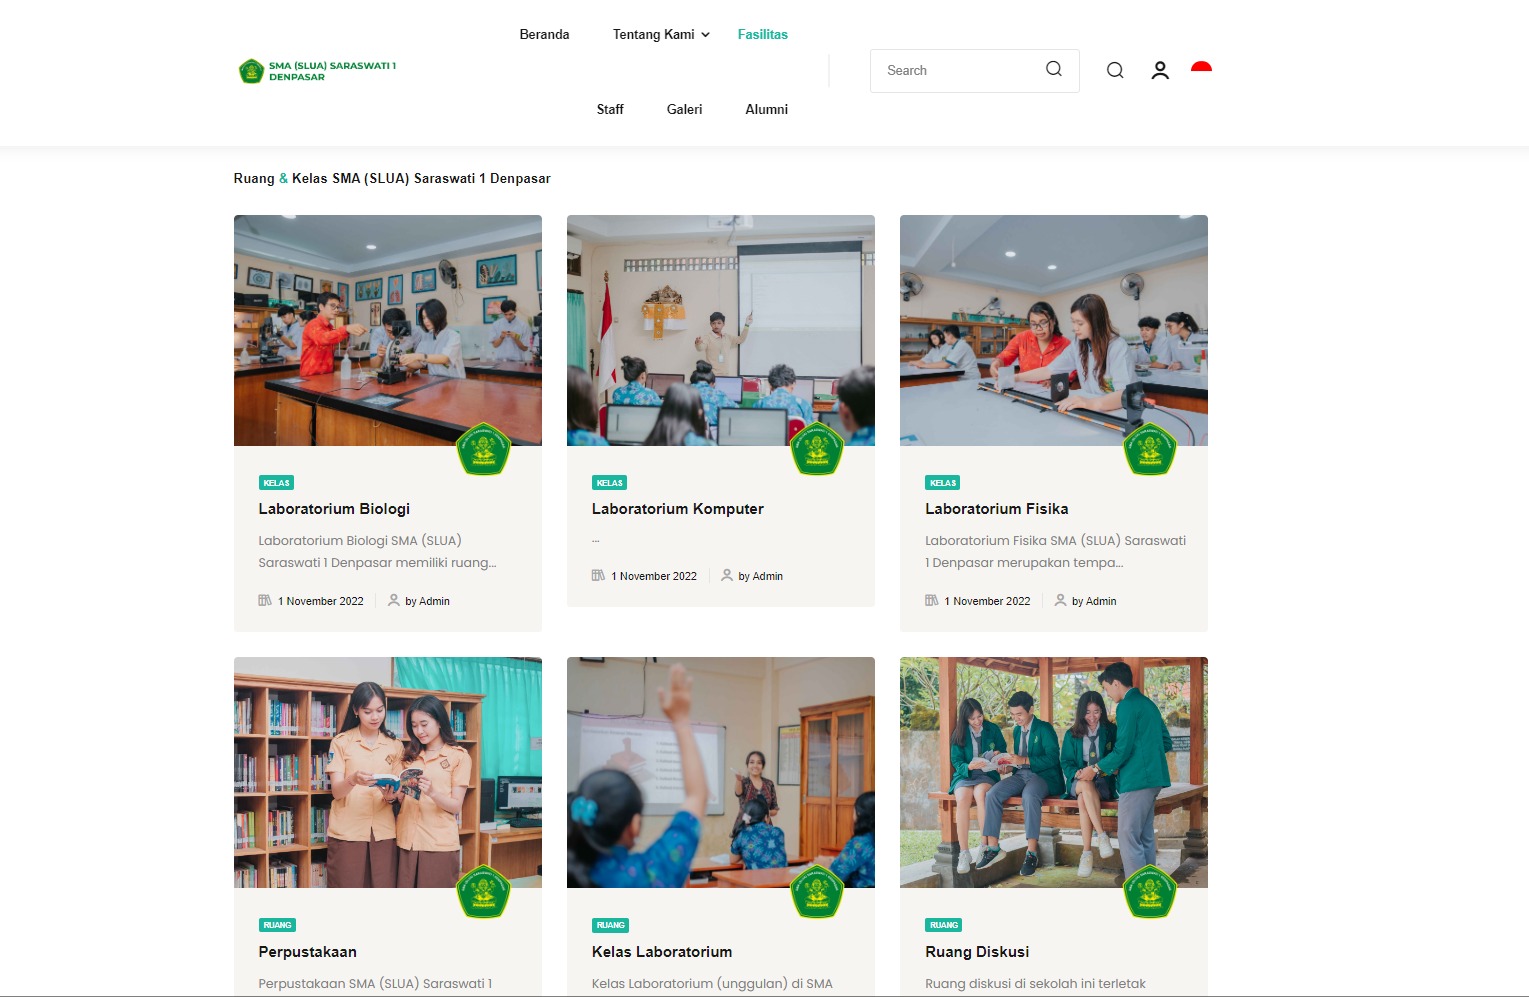Open the Laboratorium Fisika title link
Image resolution: width=1529 pixels, height=997 pixels.
996,509
